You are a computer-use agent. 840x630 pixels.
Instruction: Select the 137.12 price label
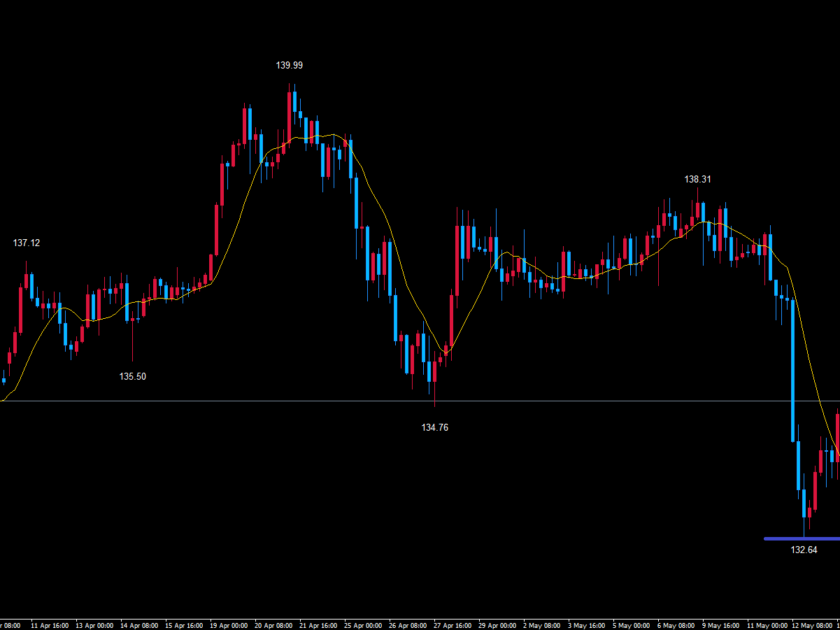click(26, 243)
